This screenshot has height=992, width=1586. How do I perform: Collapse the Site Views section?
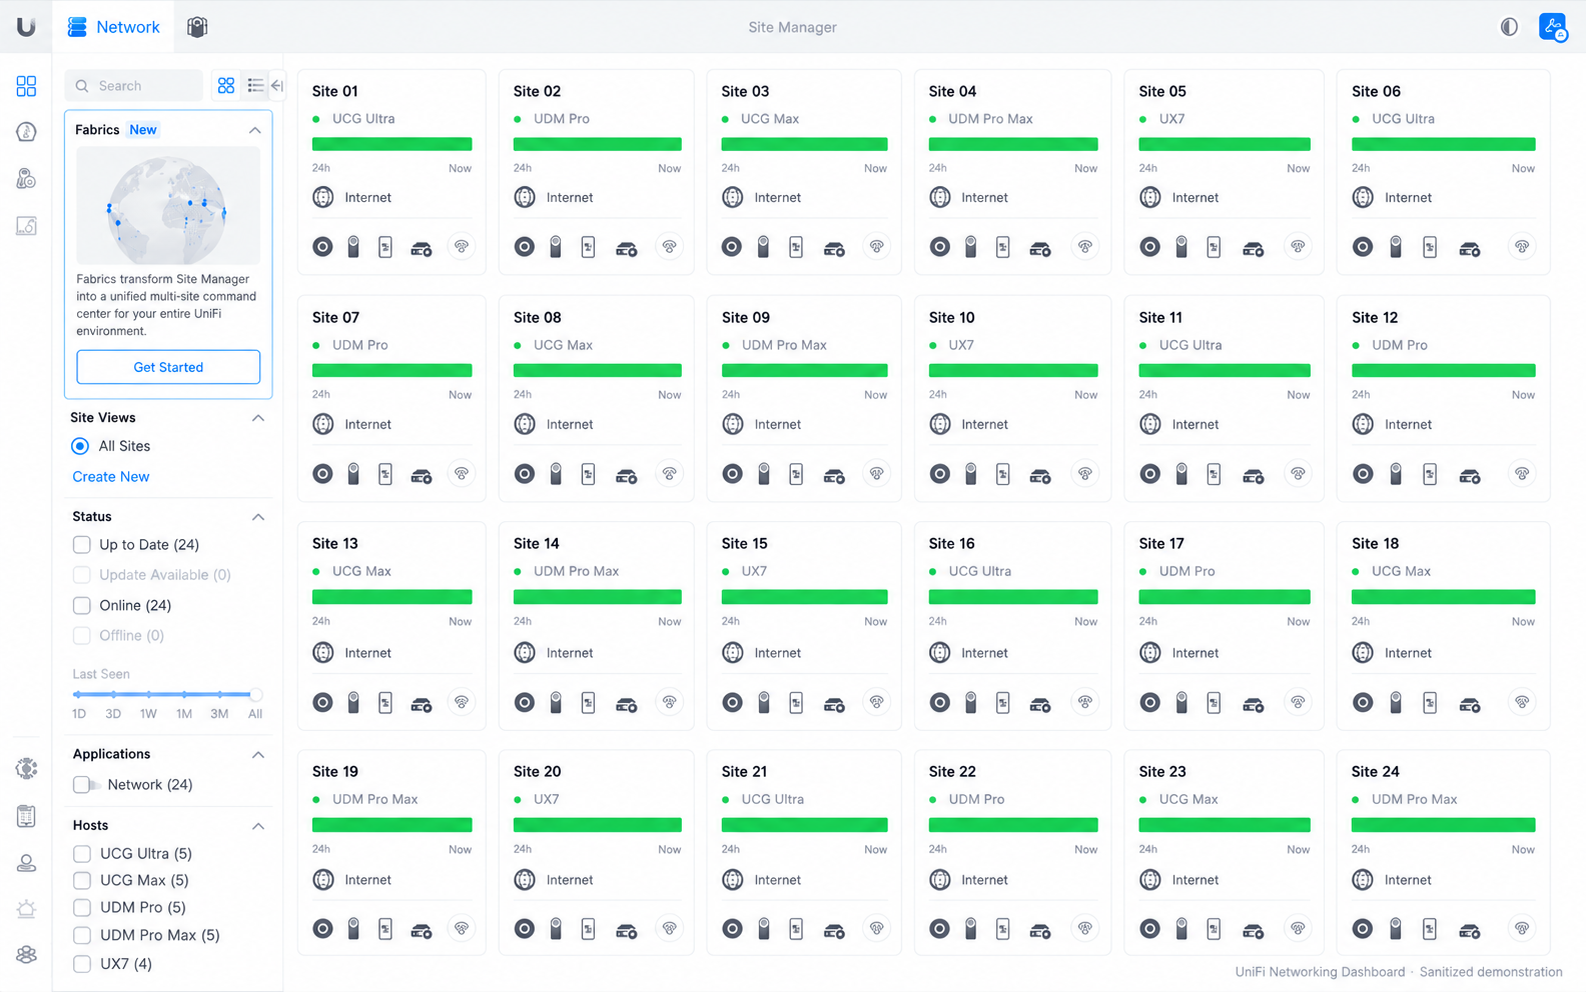tap(258, 418)
